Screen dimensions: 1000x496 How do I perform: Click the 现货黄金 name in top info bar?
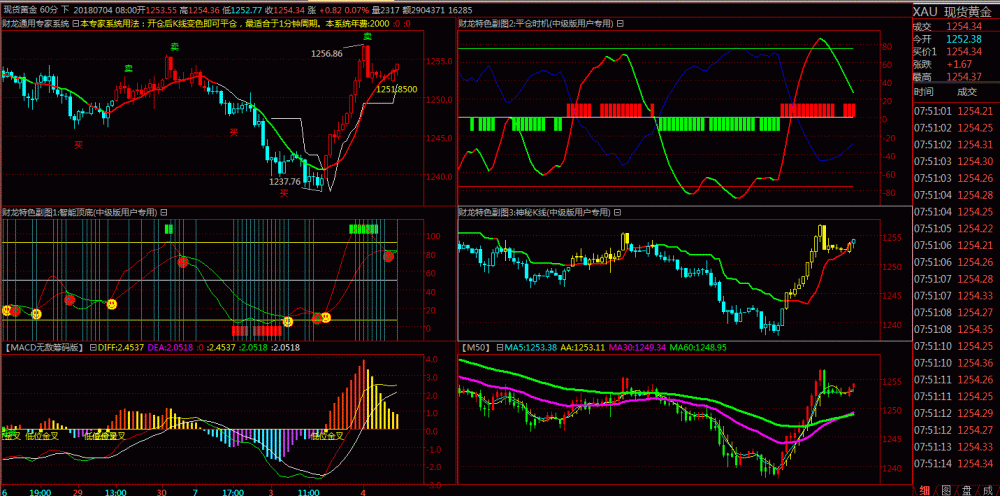(20, 10)
